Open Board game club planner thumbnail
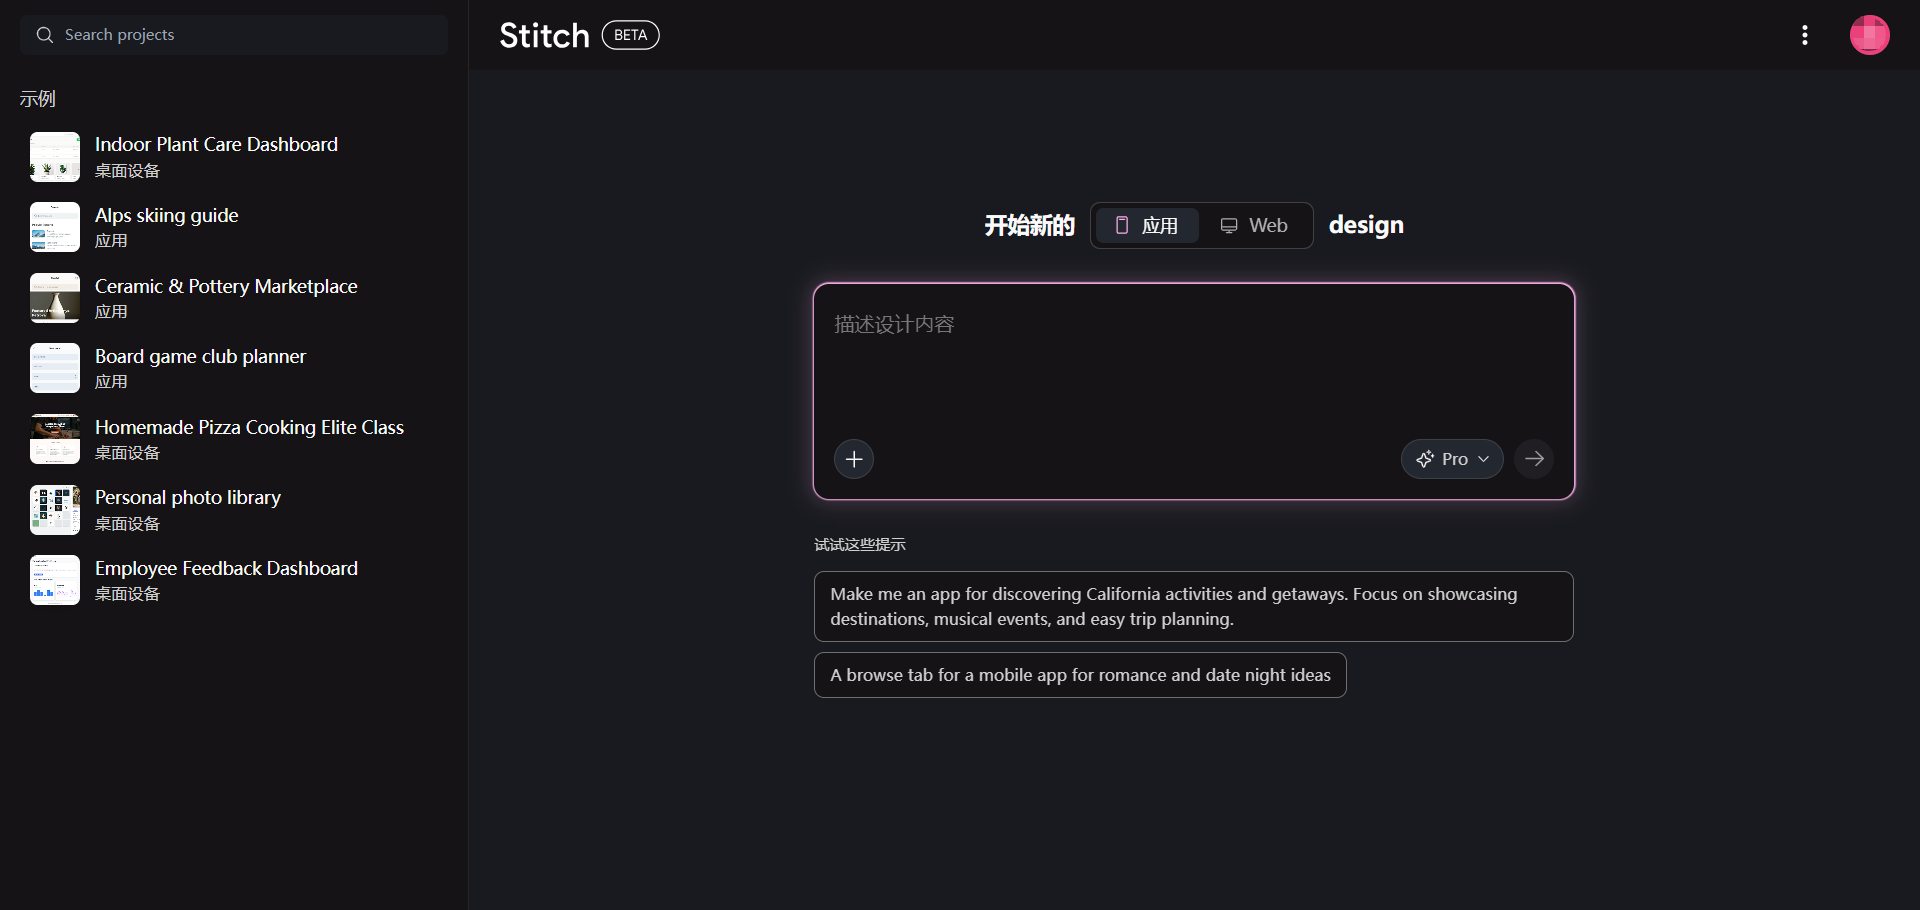 [55, 369]
